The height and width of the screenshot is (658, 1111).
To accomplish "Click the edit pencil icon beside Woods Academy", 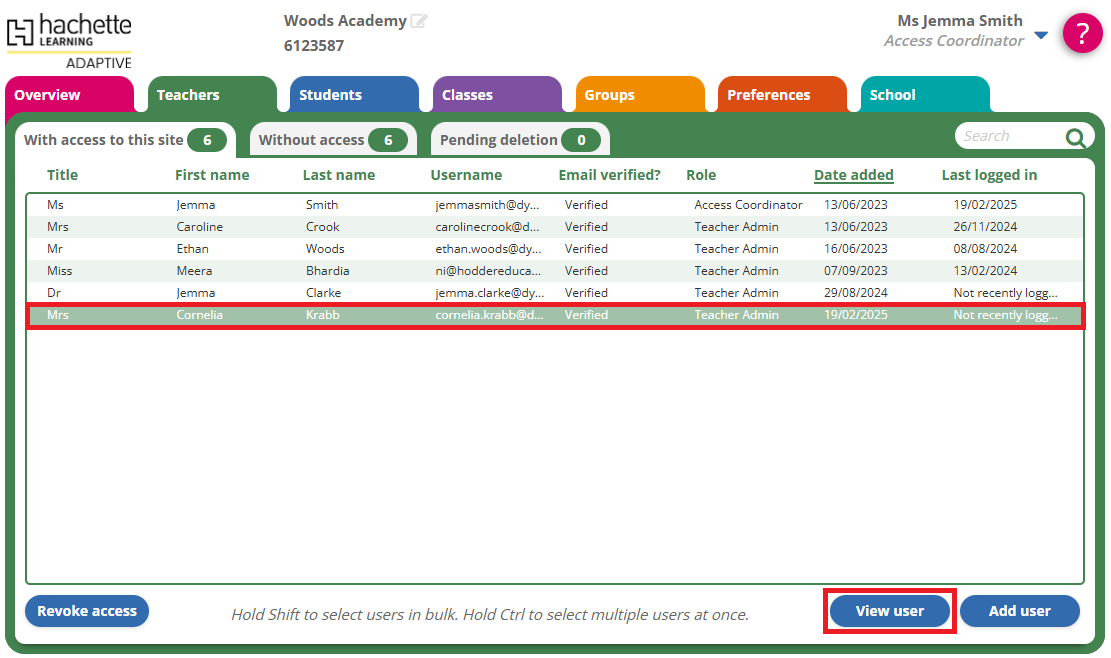I will tap(419, 21).
